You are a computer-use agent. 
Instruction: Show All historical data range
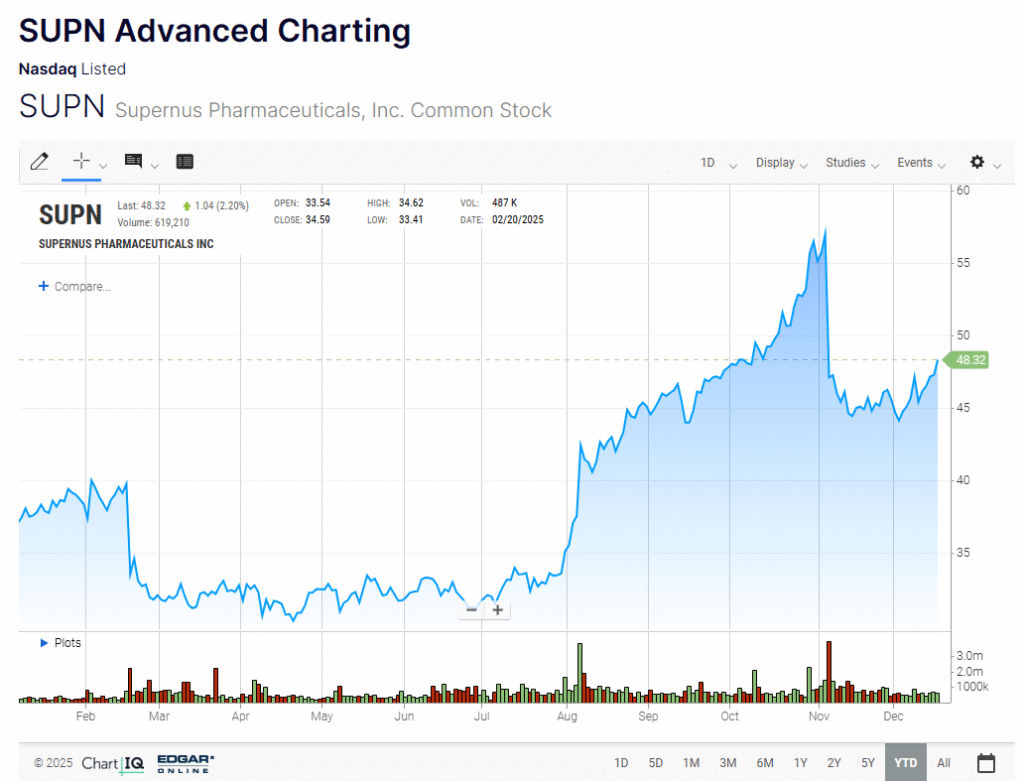(943, 763)
